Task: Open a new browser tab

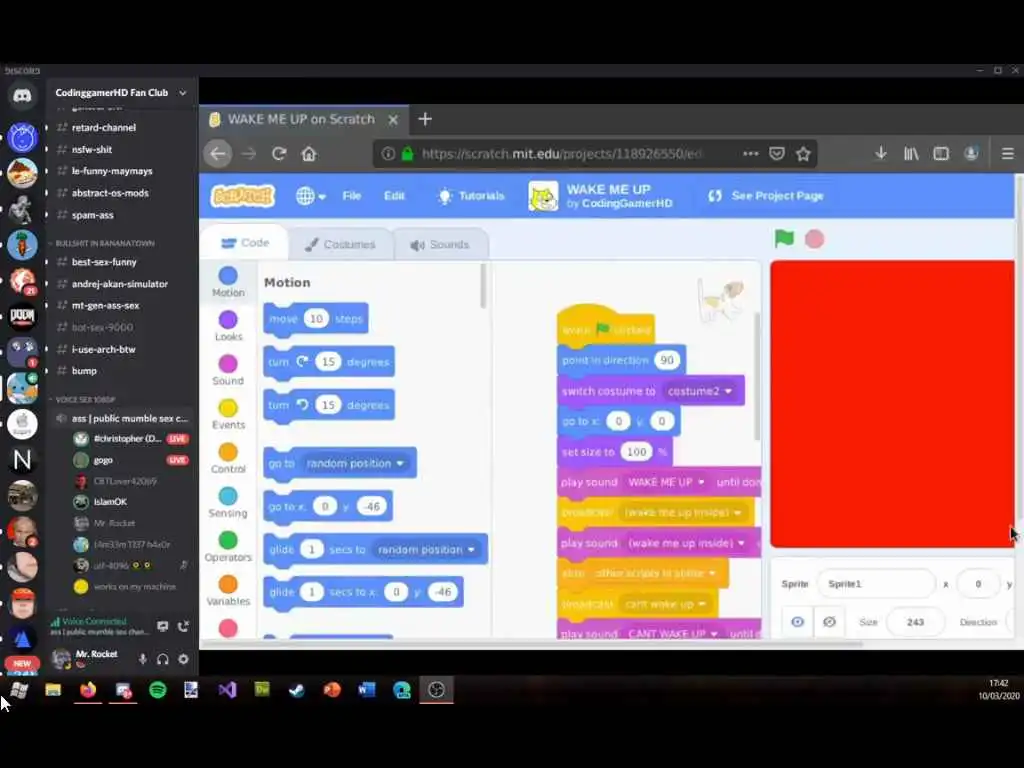Action: click(x=424, y=119)
